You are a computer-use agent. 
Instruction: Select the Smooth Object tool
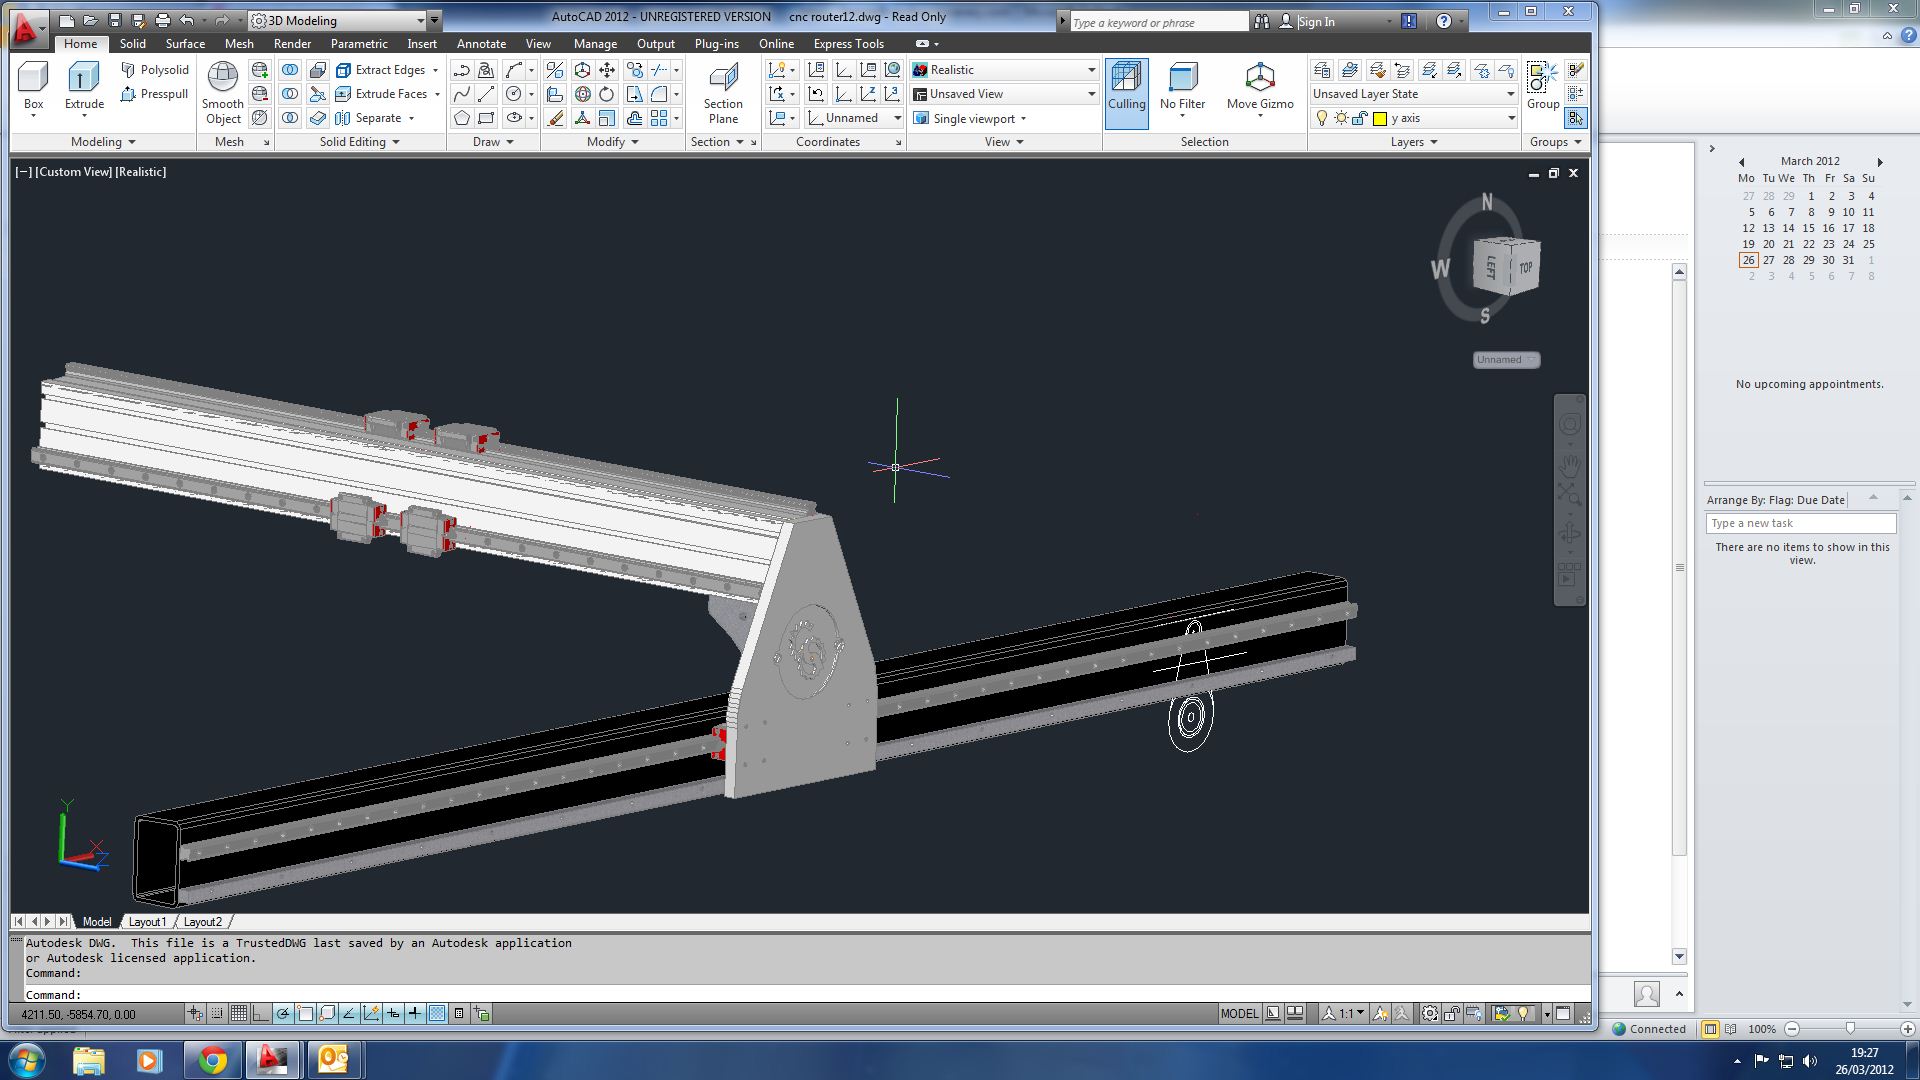(222, 92)
